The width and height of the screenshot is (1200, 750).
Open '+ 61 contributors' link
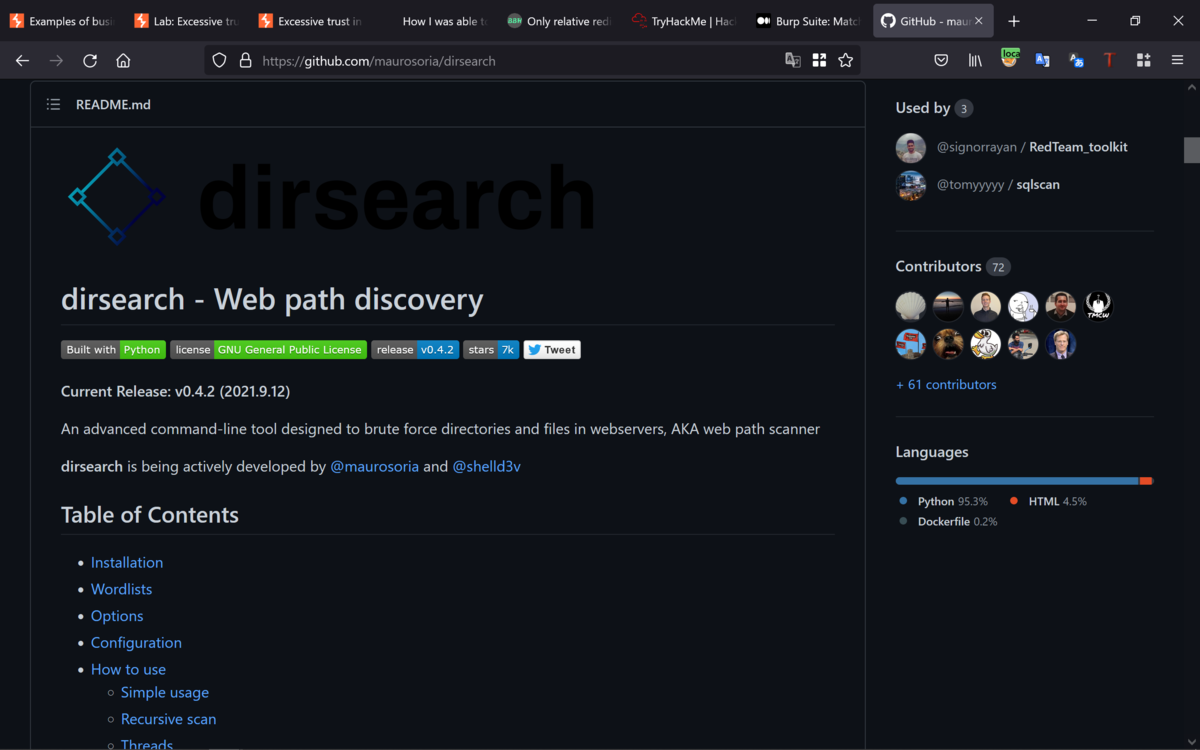pyautogui.click(x=946, y=385)
